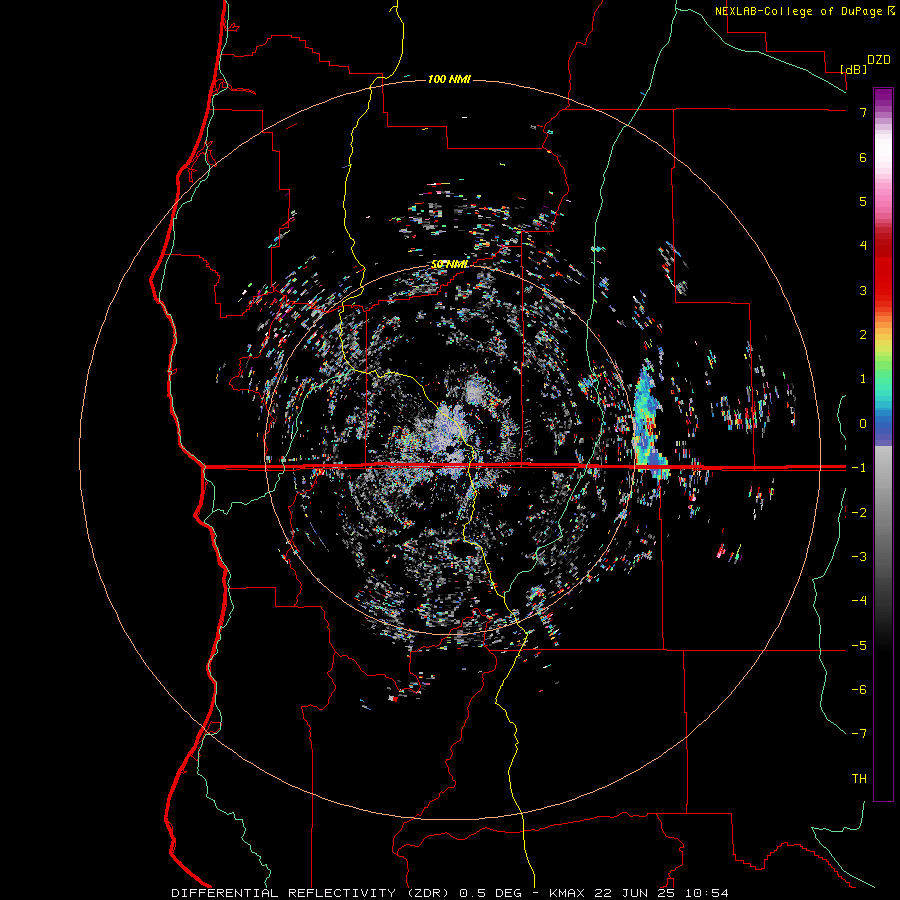900x900 pixels.
Task: Click the 100 NMI range ring label
Action: [x=449, y=79]
